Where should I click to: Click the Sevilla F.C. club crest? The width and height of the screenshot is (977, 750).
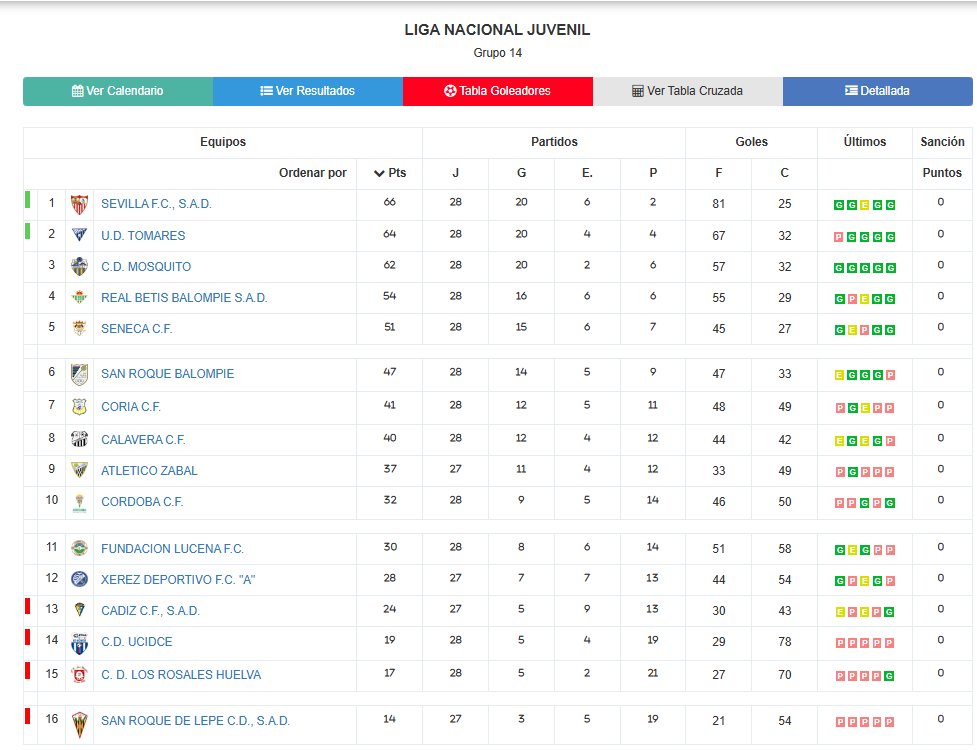click(x=79, y=204)
